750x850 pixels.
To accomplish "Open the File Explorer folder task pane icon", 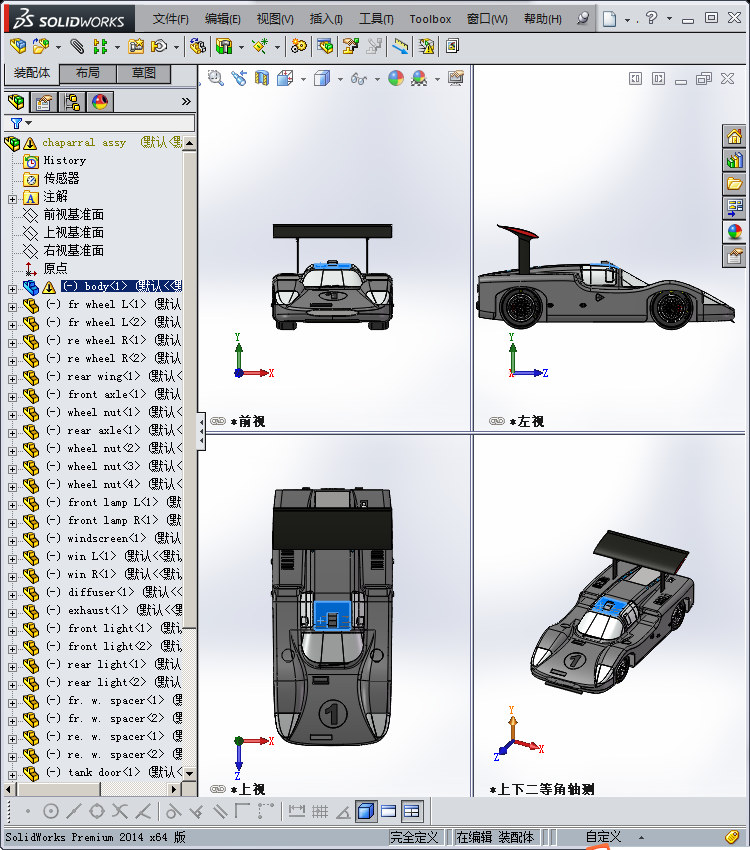I will (735, 184).
